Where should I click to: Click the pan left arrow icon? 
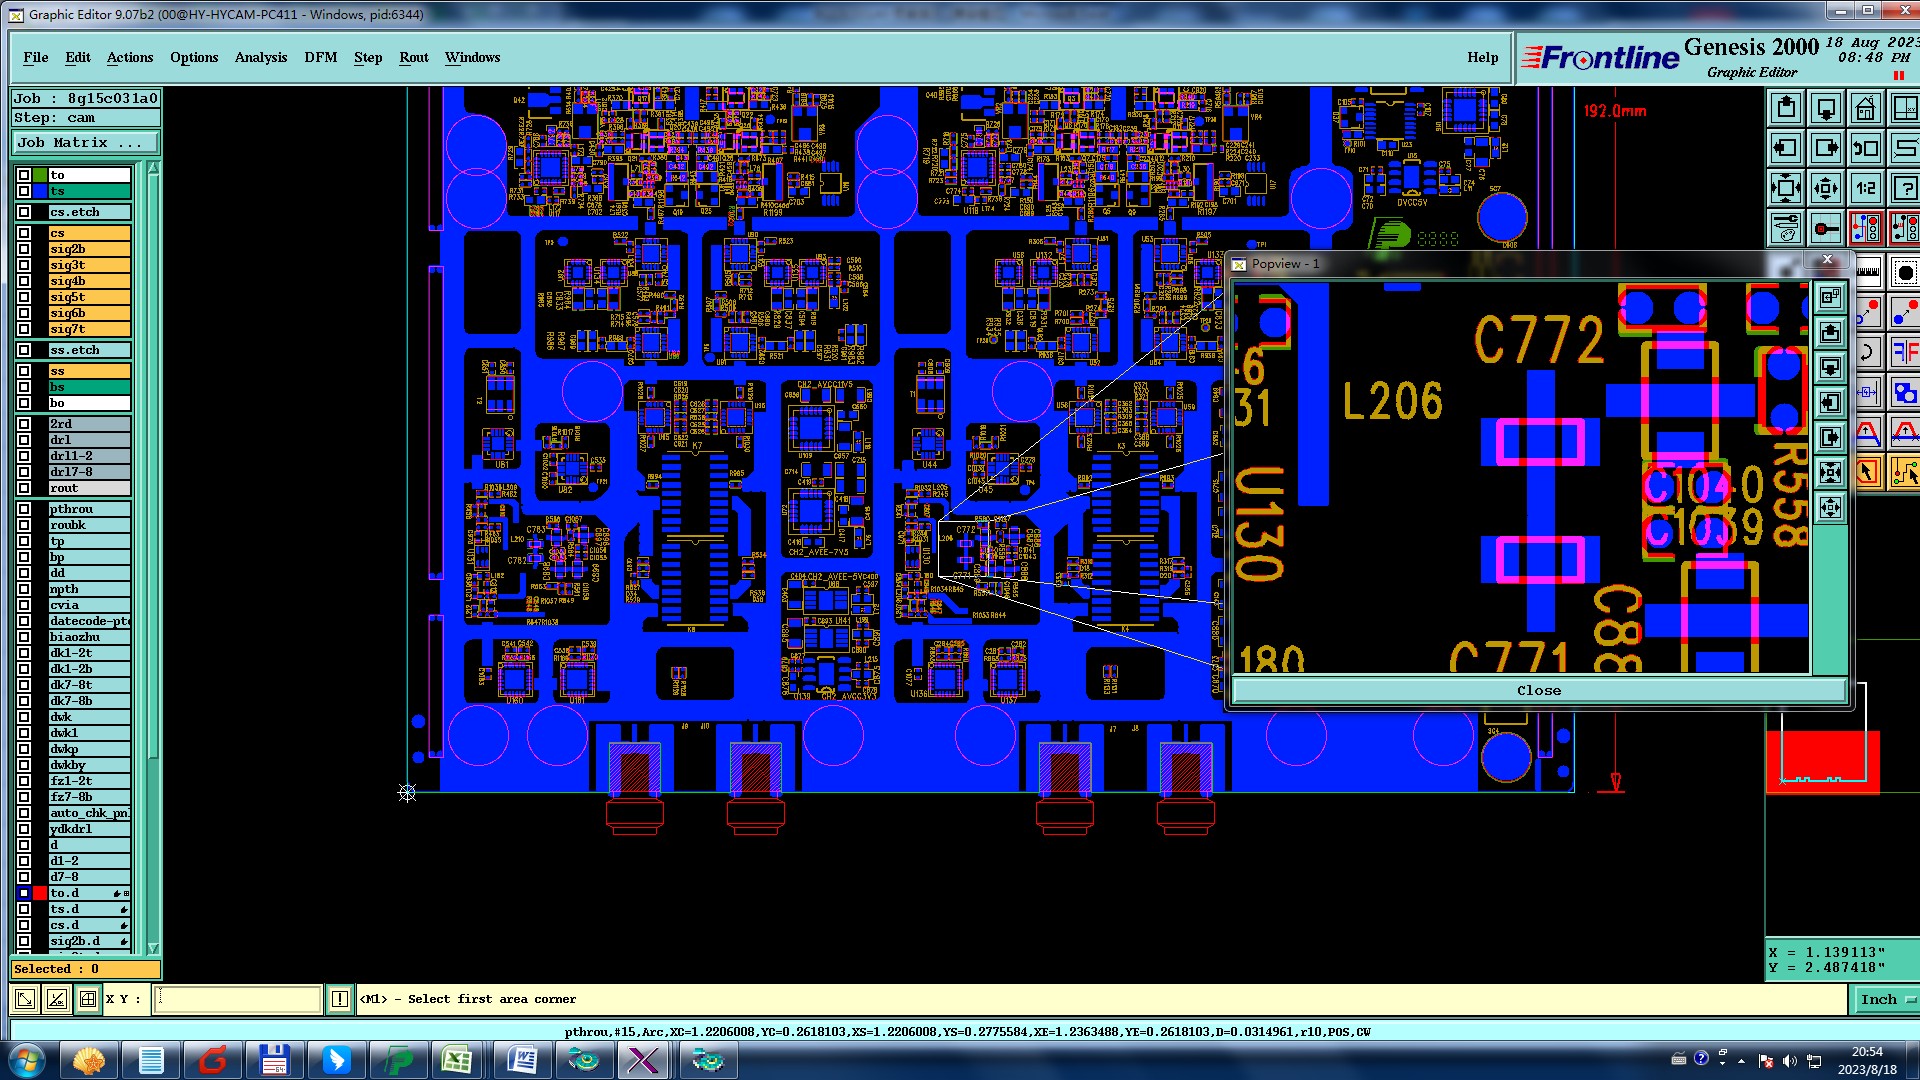pos(1785,148)
